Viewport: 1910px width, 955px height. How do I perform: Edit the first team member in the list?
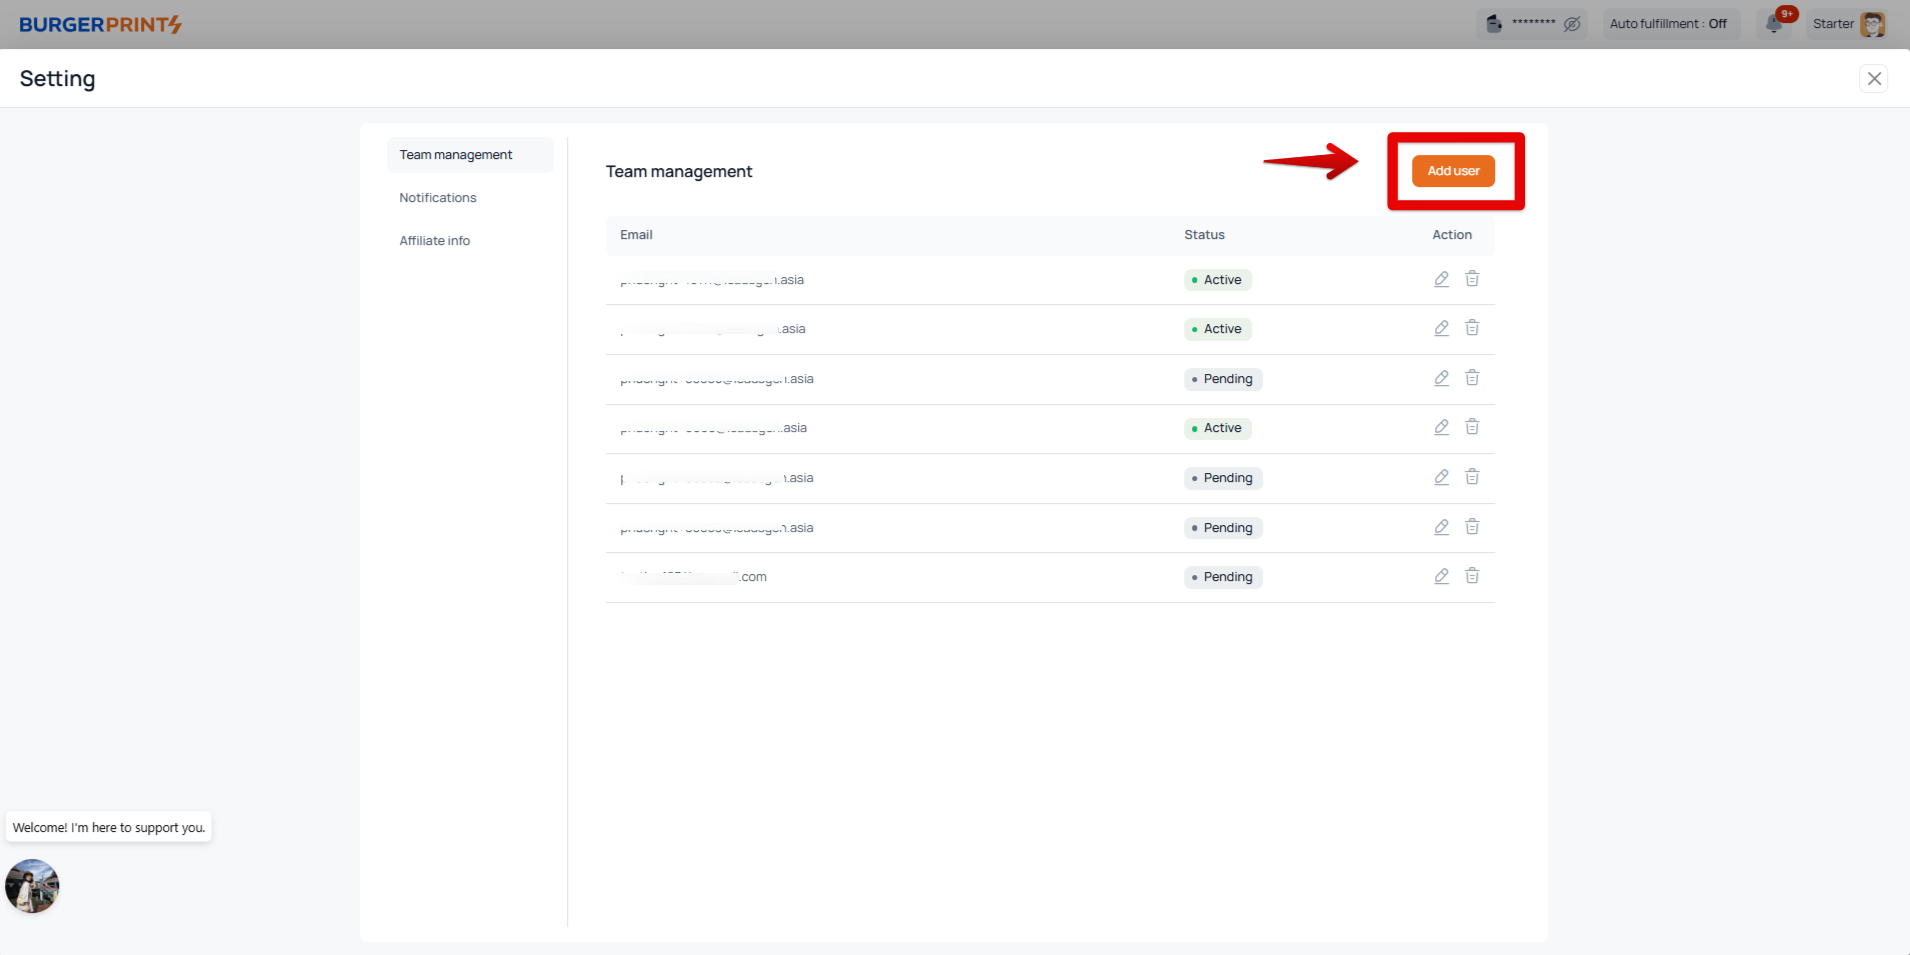point(1441,279)
